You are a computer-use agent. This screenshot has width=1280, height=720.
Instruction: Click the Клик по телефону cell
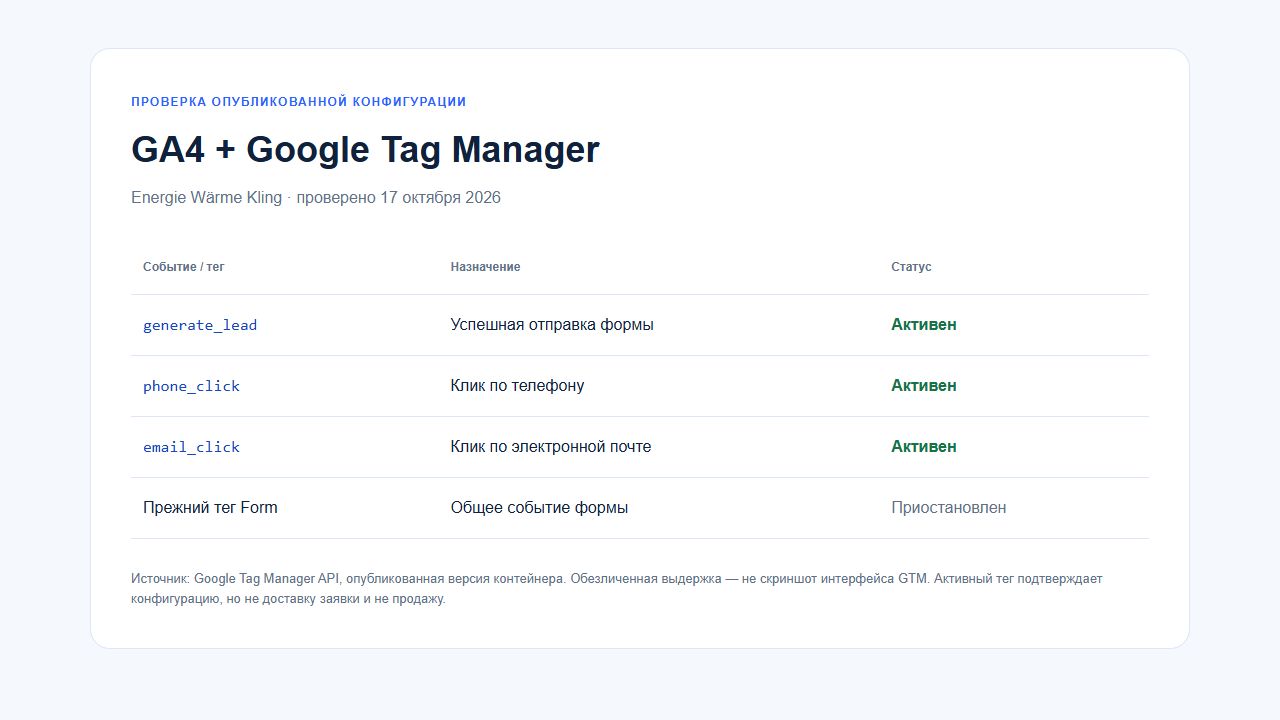[x=517, y=386]
